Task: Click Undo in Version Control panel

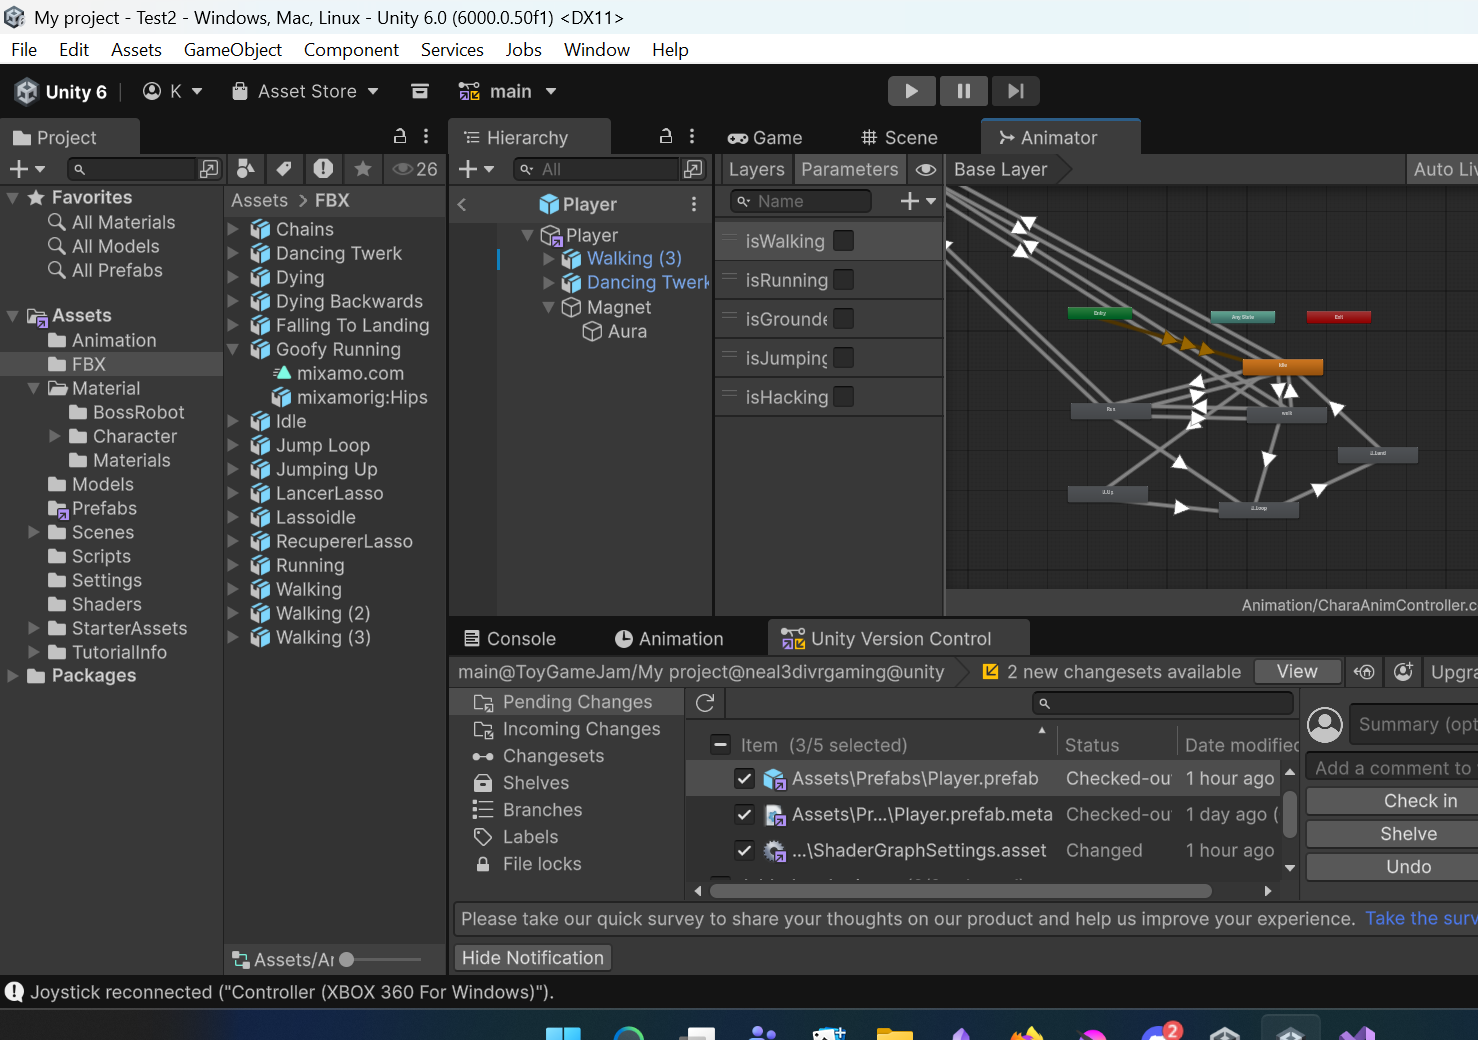Action: [x=1392, y=867]
